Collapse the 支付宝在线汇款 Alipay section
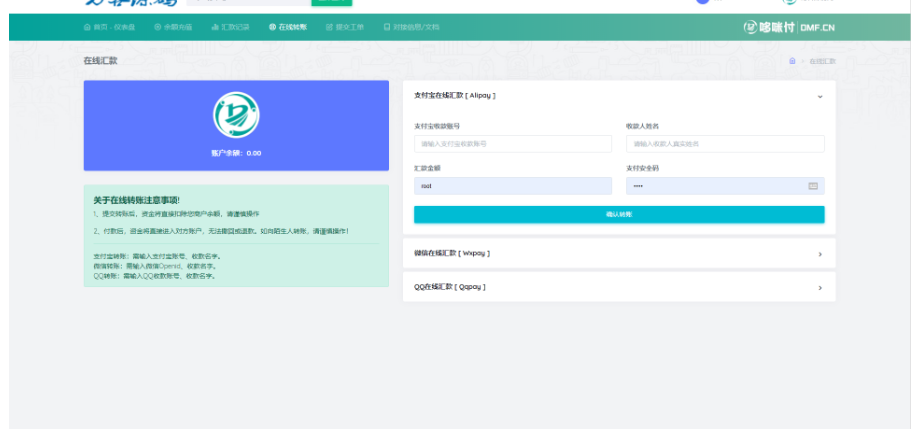This screenshot has width=912, height=429. pos(619,96)
